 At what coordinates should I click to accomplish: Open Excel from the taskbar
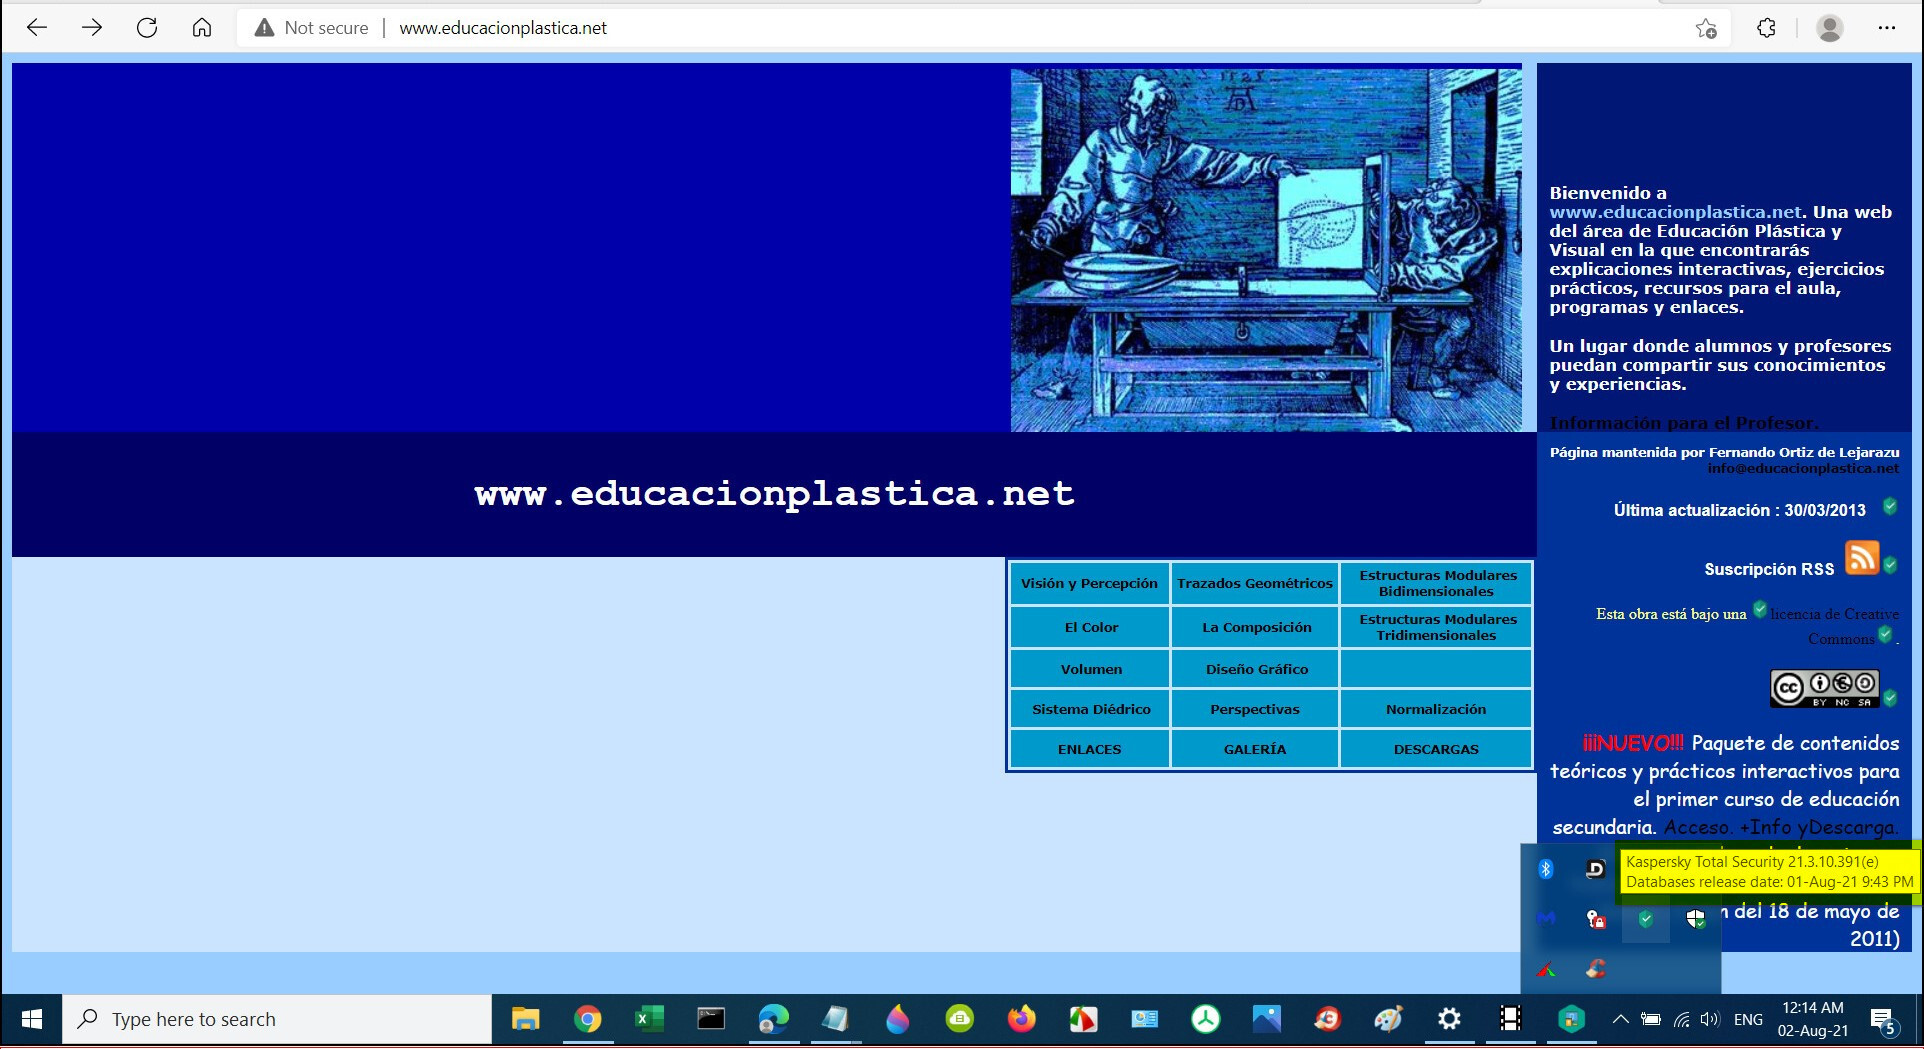click(x=649, y=1019)
